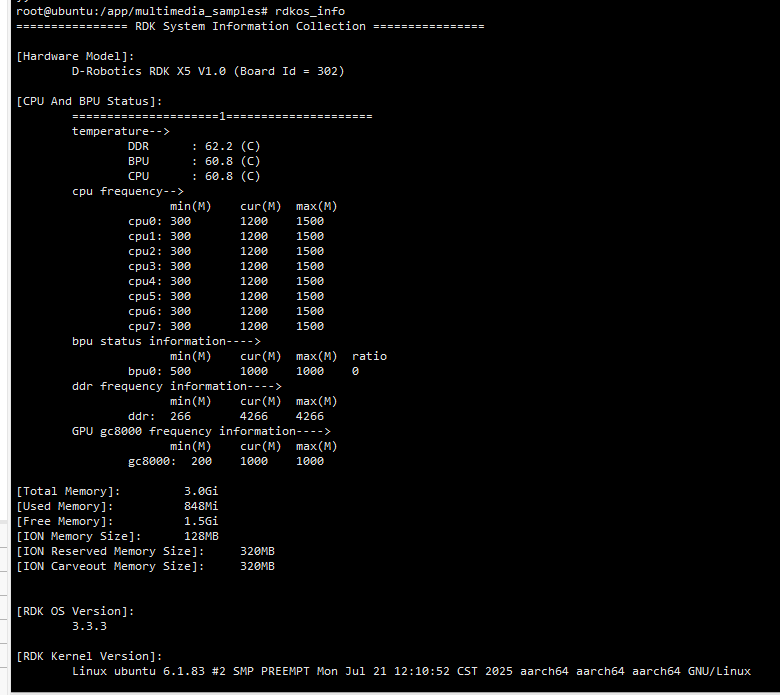Click the rdkos_info command in the prompt
Screen dimensions: 780x695
(310, 10)
